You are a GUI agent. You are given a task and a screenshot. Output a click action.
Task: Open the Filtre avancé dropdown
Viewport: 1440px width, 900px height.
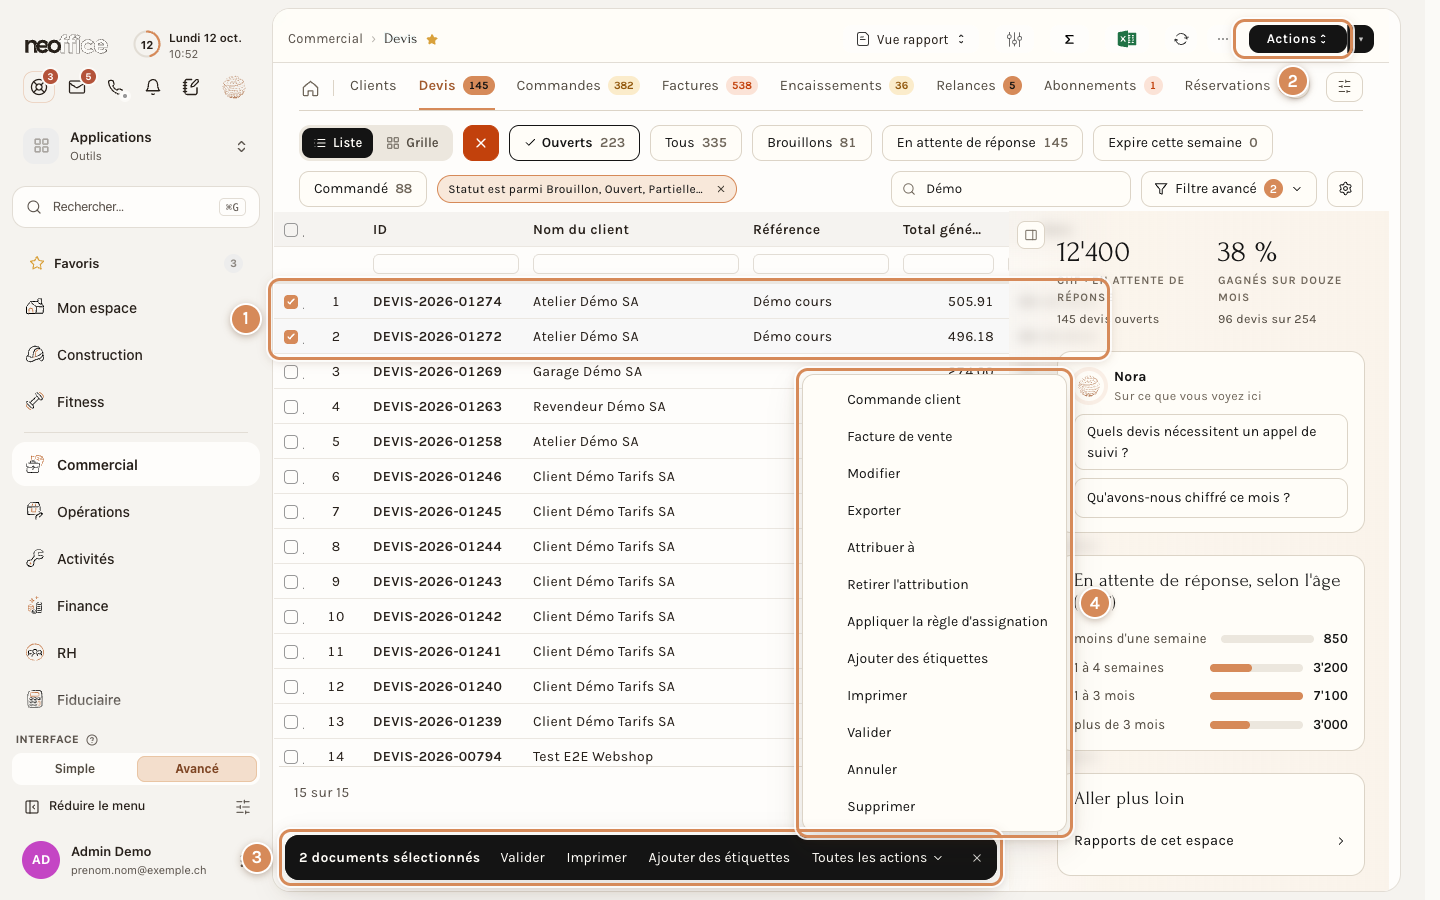[1228, 189]
